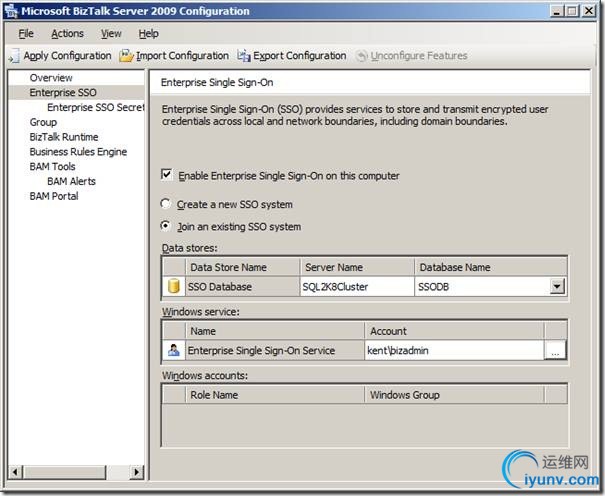Image resolution: width=605 pixels, height=496 pixels.
Task: Click the Role Name column header
Action: click(x=274, y=395)
